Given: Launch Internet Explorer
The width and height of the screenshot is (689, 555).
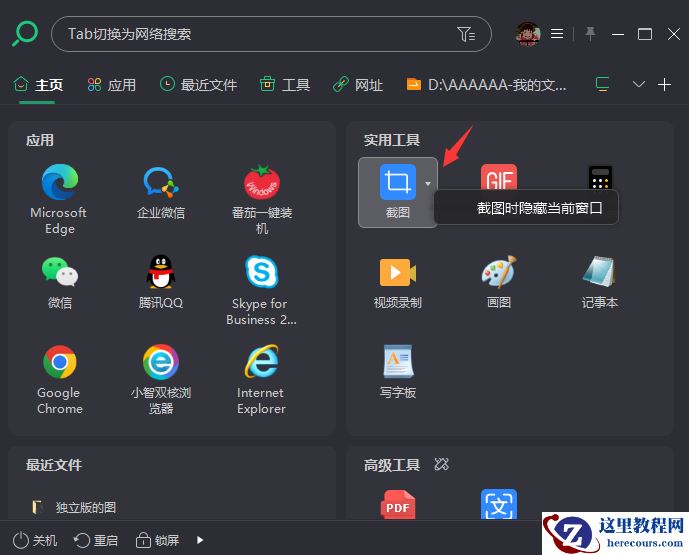Looking at the screenshot, I should pos(261,380).
